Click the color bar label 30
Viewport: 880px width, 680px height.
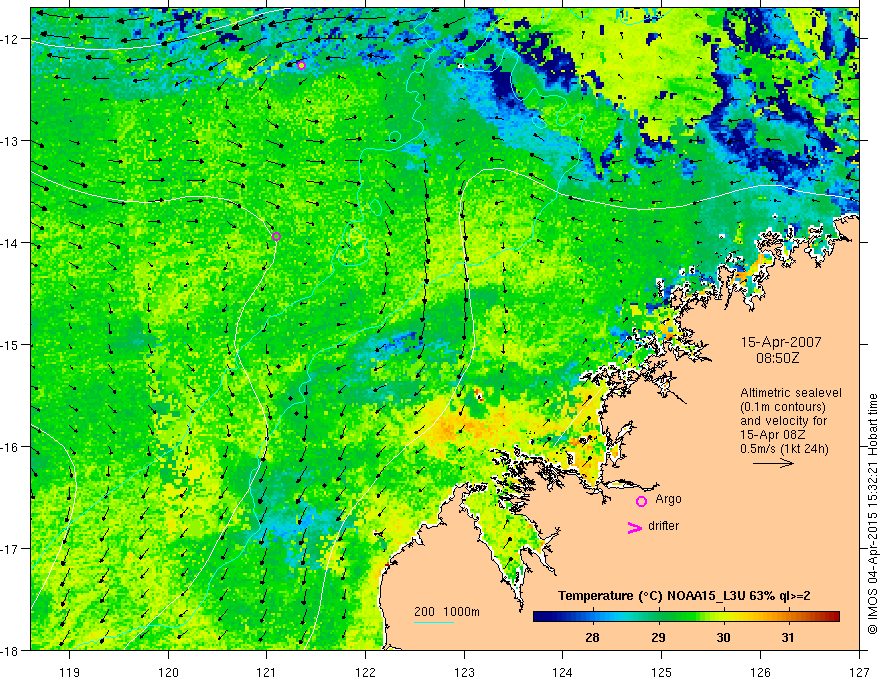[723, 637]
